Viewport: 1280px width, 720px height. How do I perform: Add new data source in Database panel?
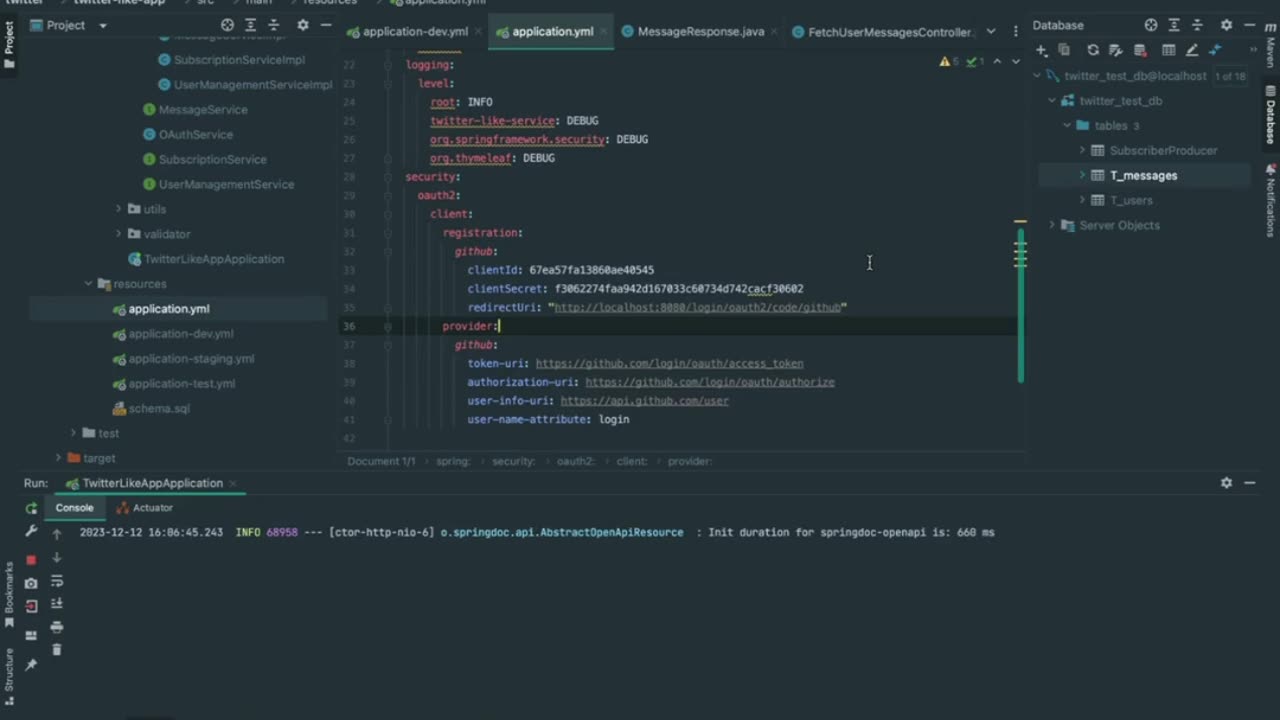coord(1042,50)
